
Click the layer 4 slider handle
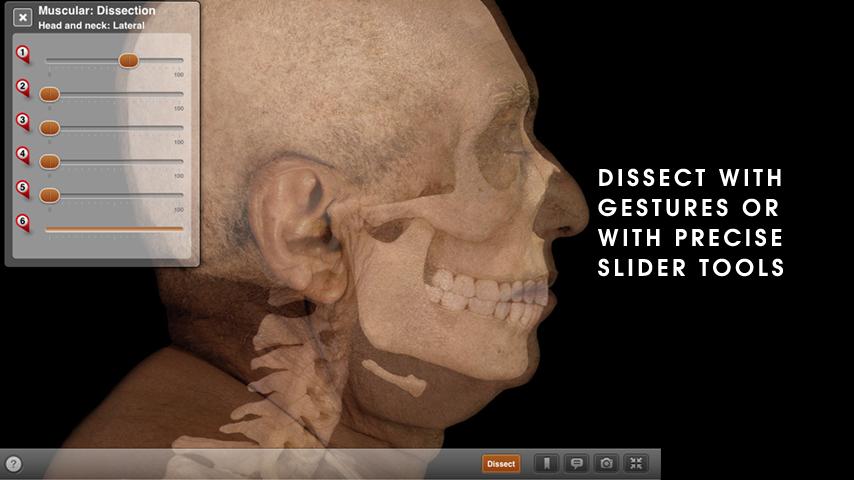pyautogui.click(x=50, y=162)
